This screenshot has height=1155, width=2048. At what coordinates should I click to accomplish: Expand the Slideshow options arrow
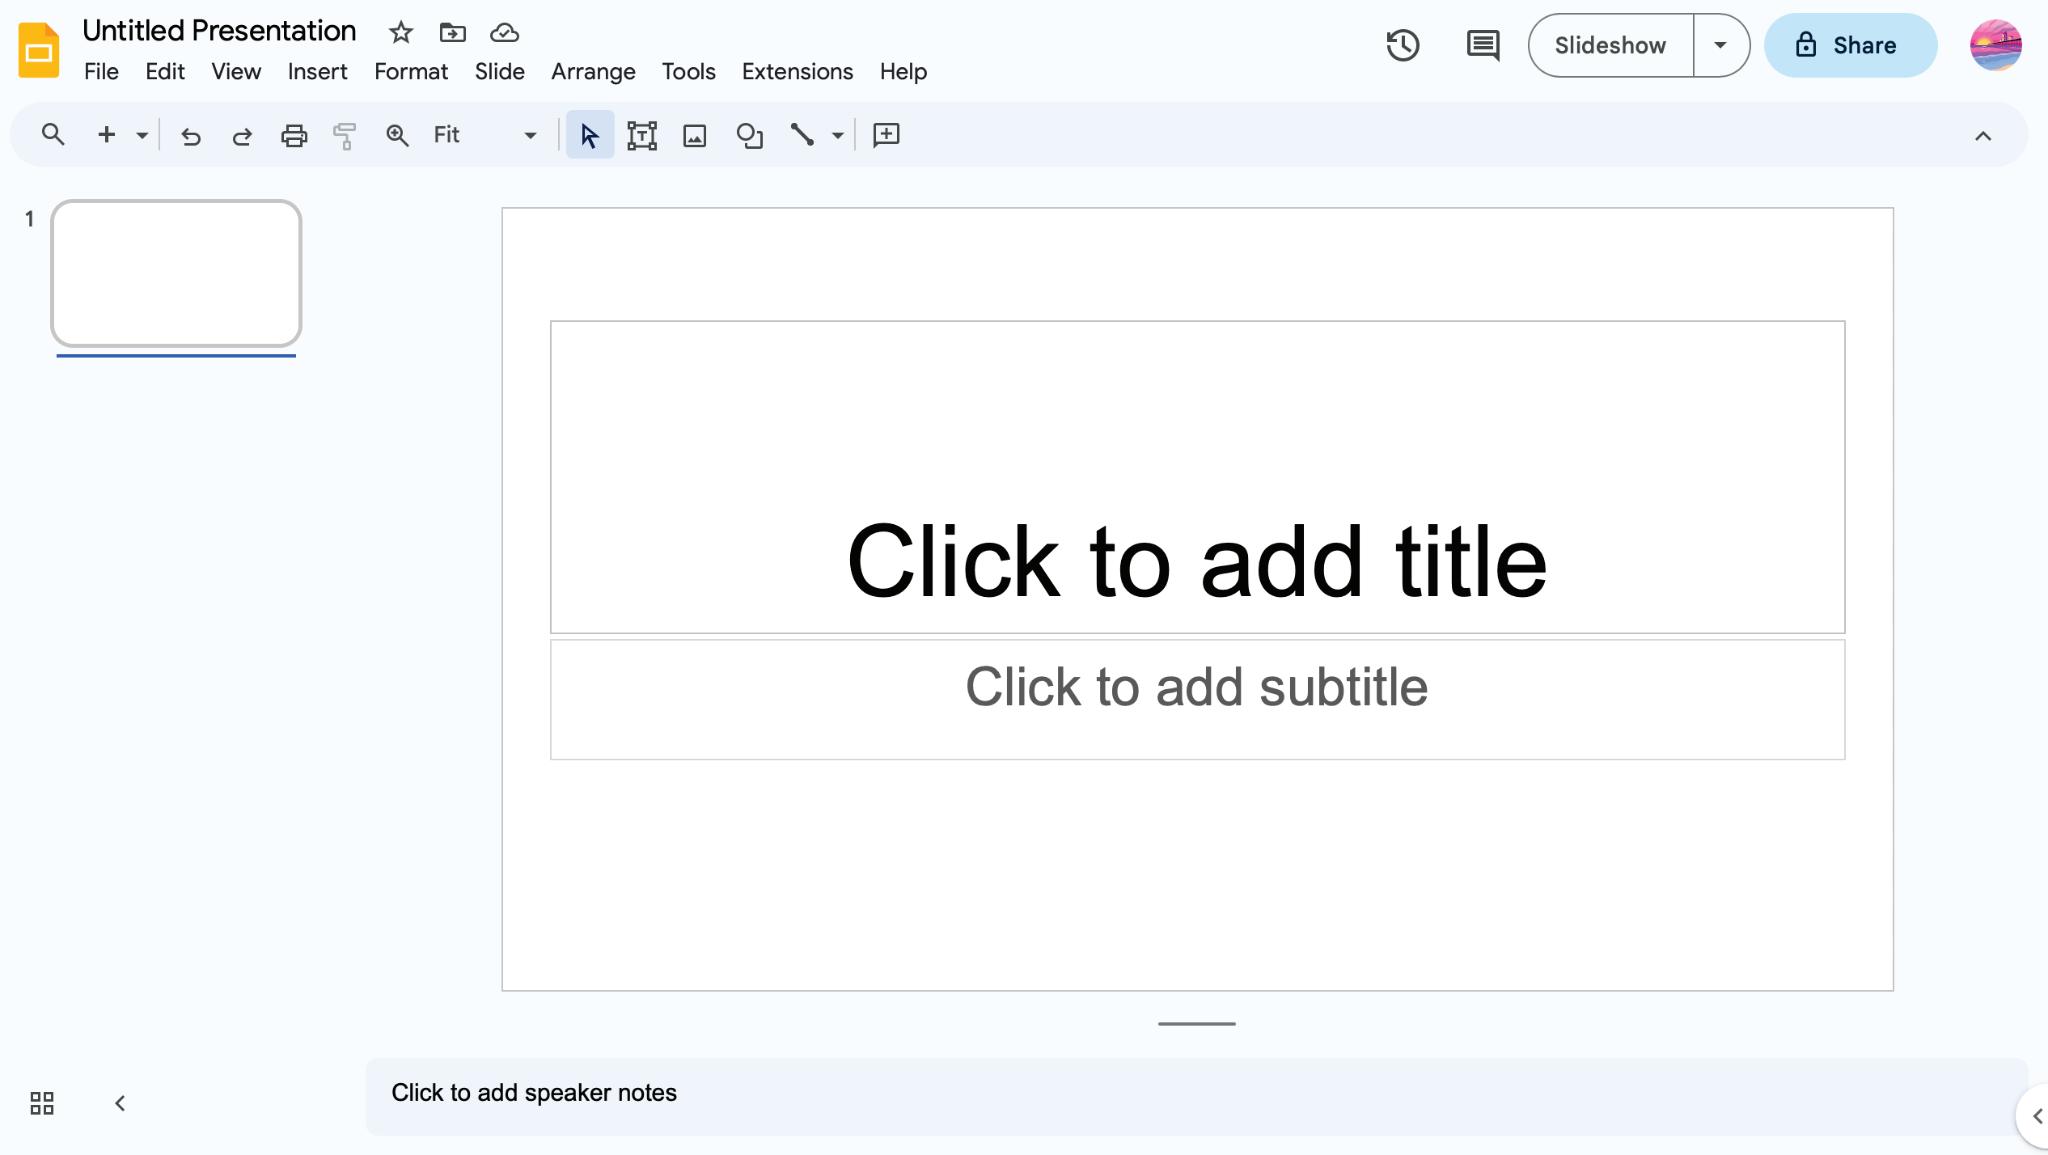[x=1720, y=45]
